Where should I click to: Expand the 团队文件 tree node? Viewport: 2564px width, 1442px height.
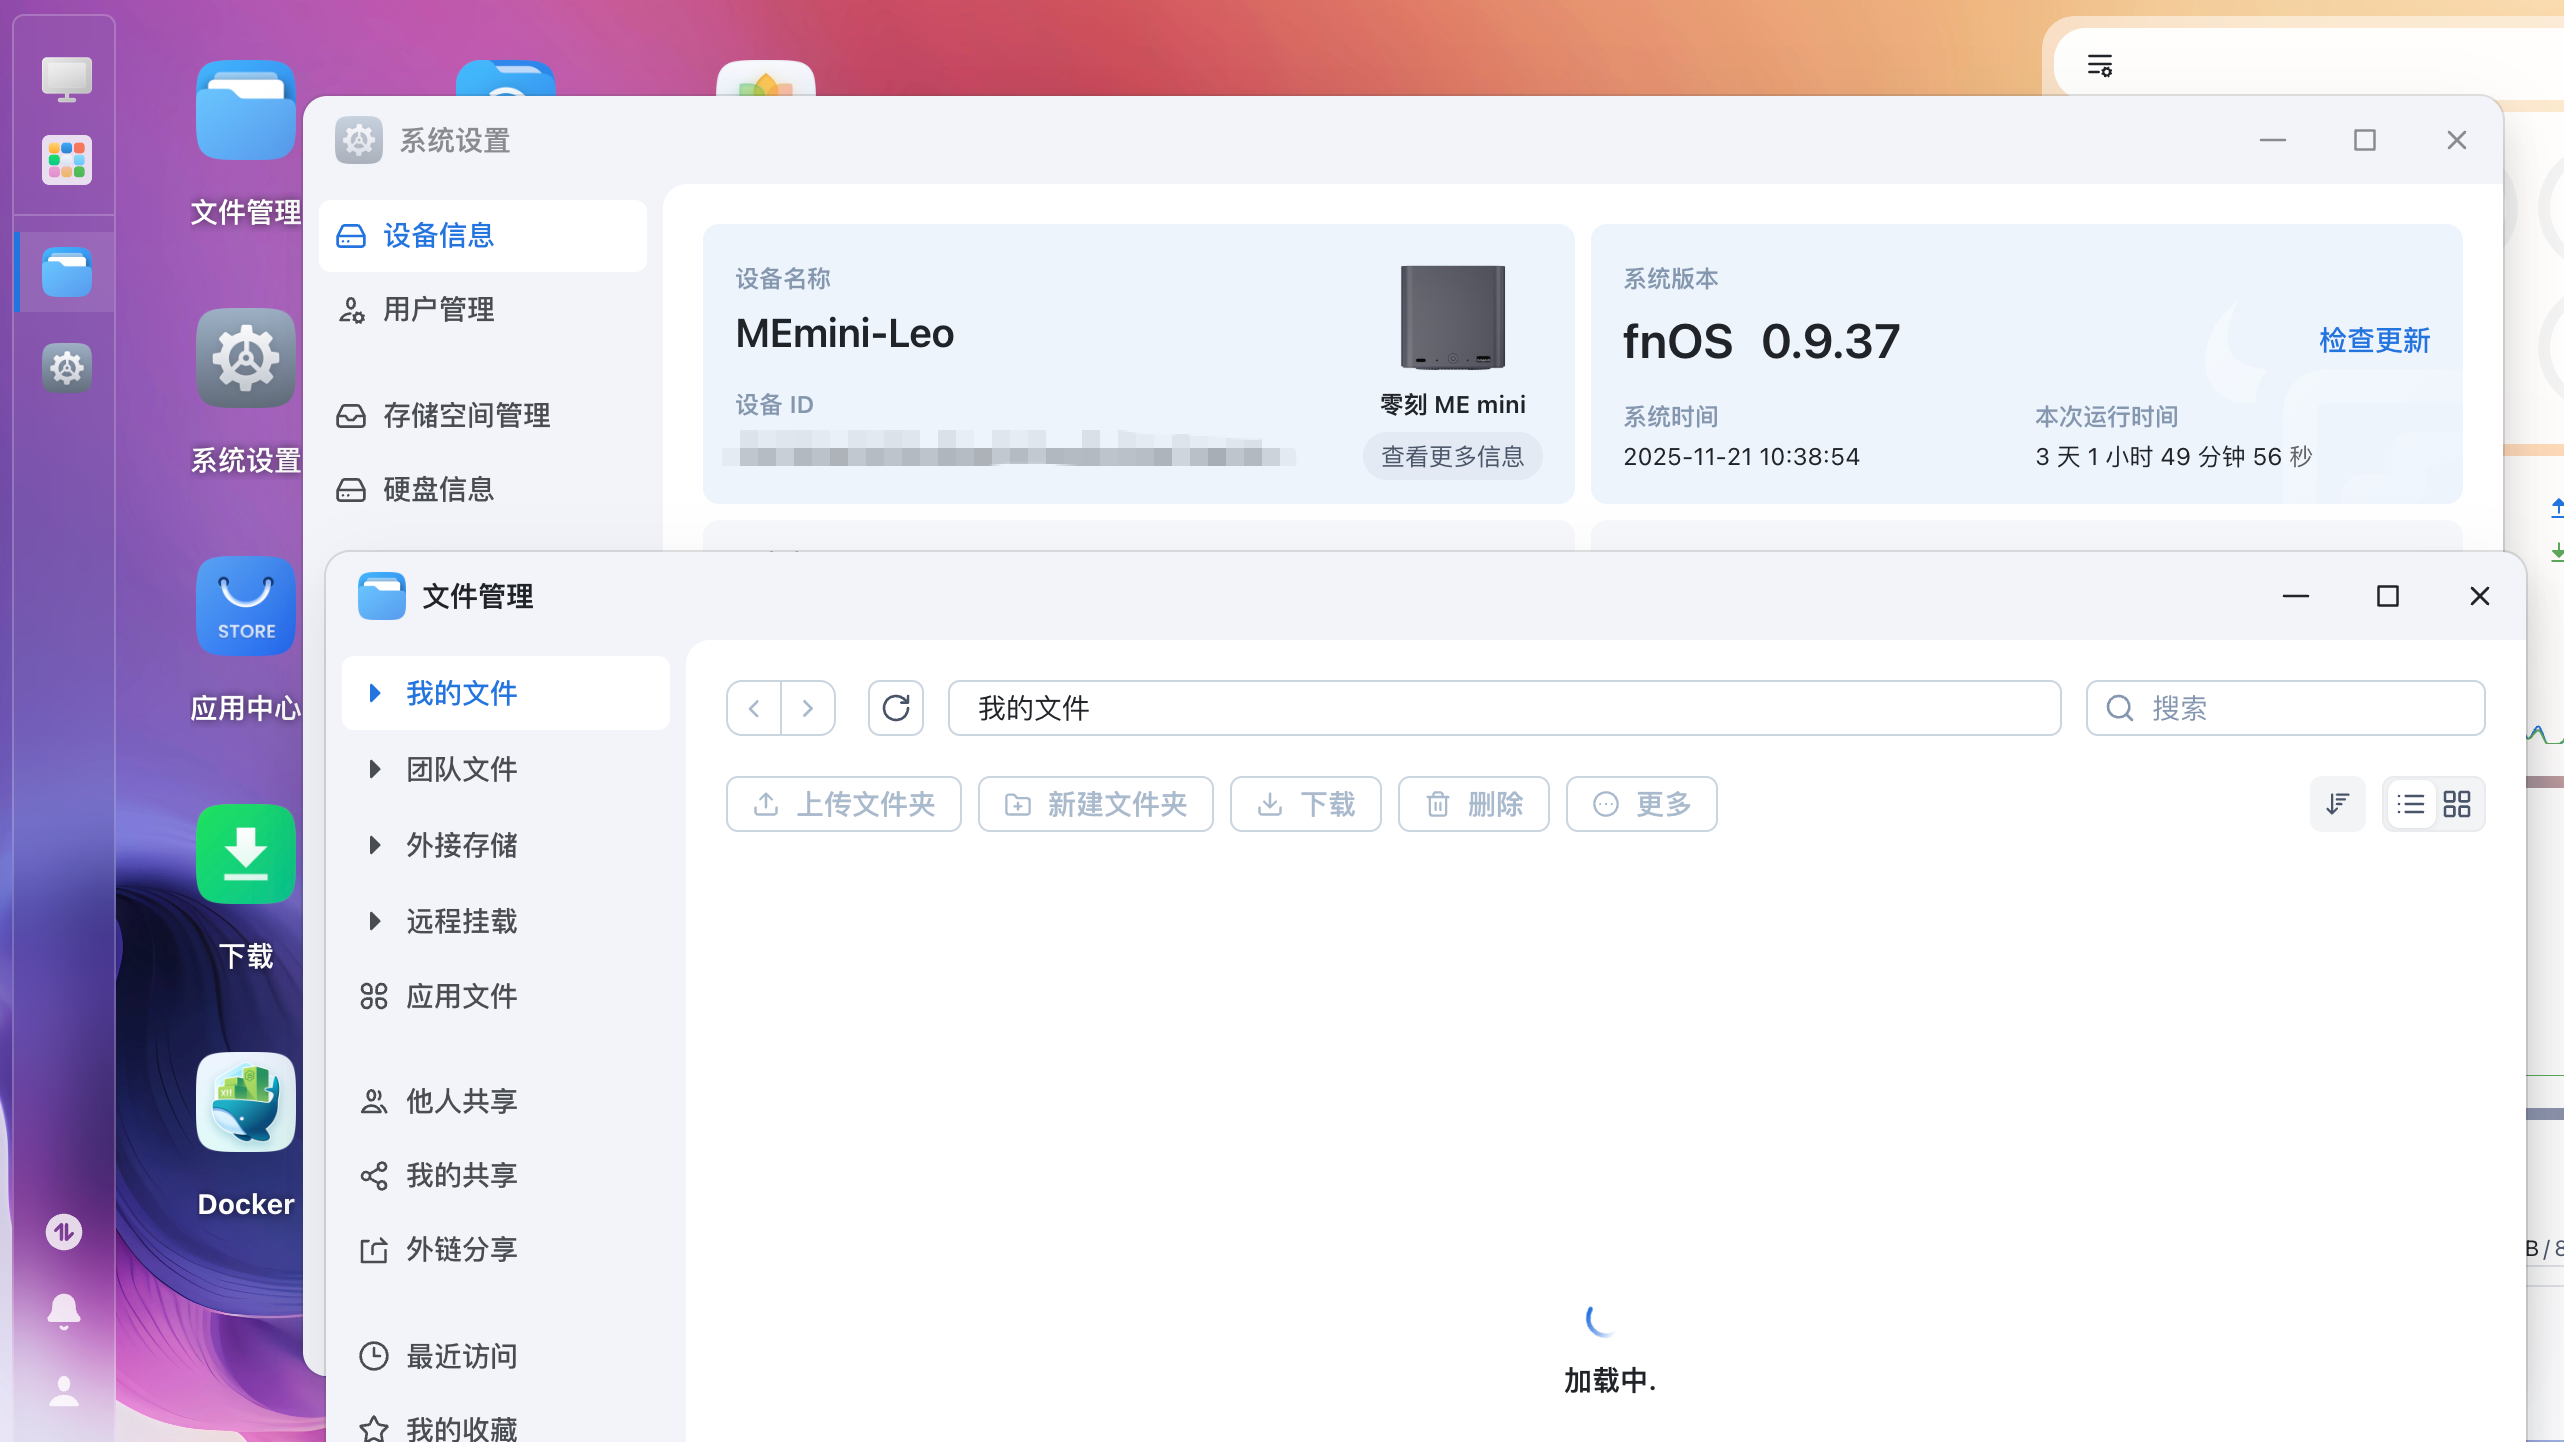click(x=374, y=769)
